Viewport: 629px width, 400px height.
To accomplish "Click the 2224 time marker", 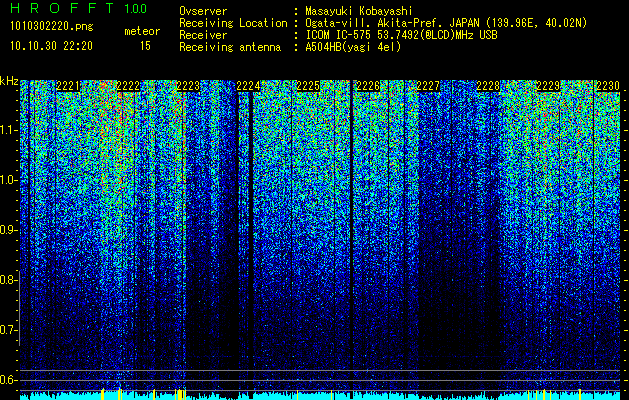I will coord(248,86).
